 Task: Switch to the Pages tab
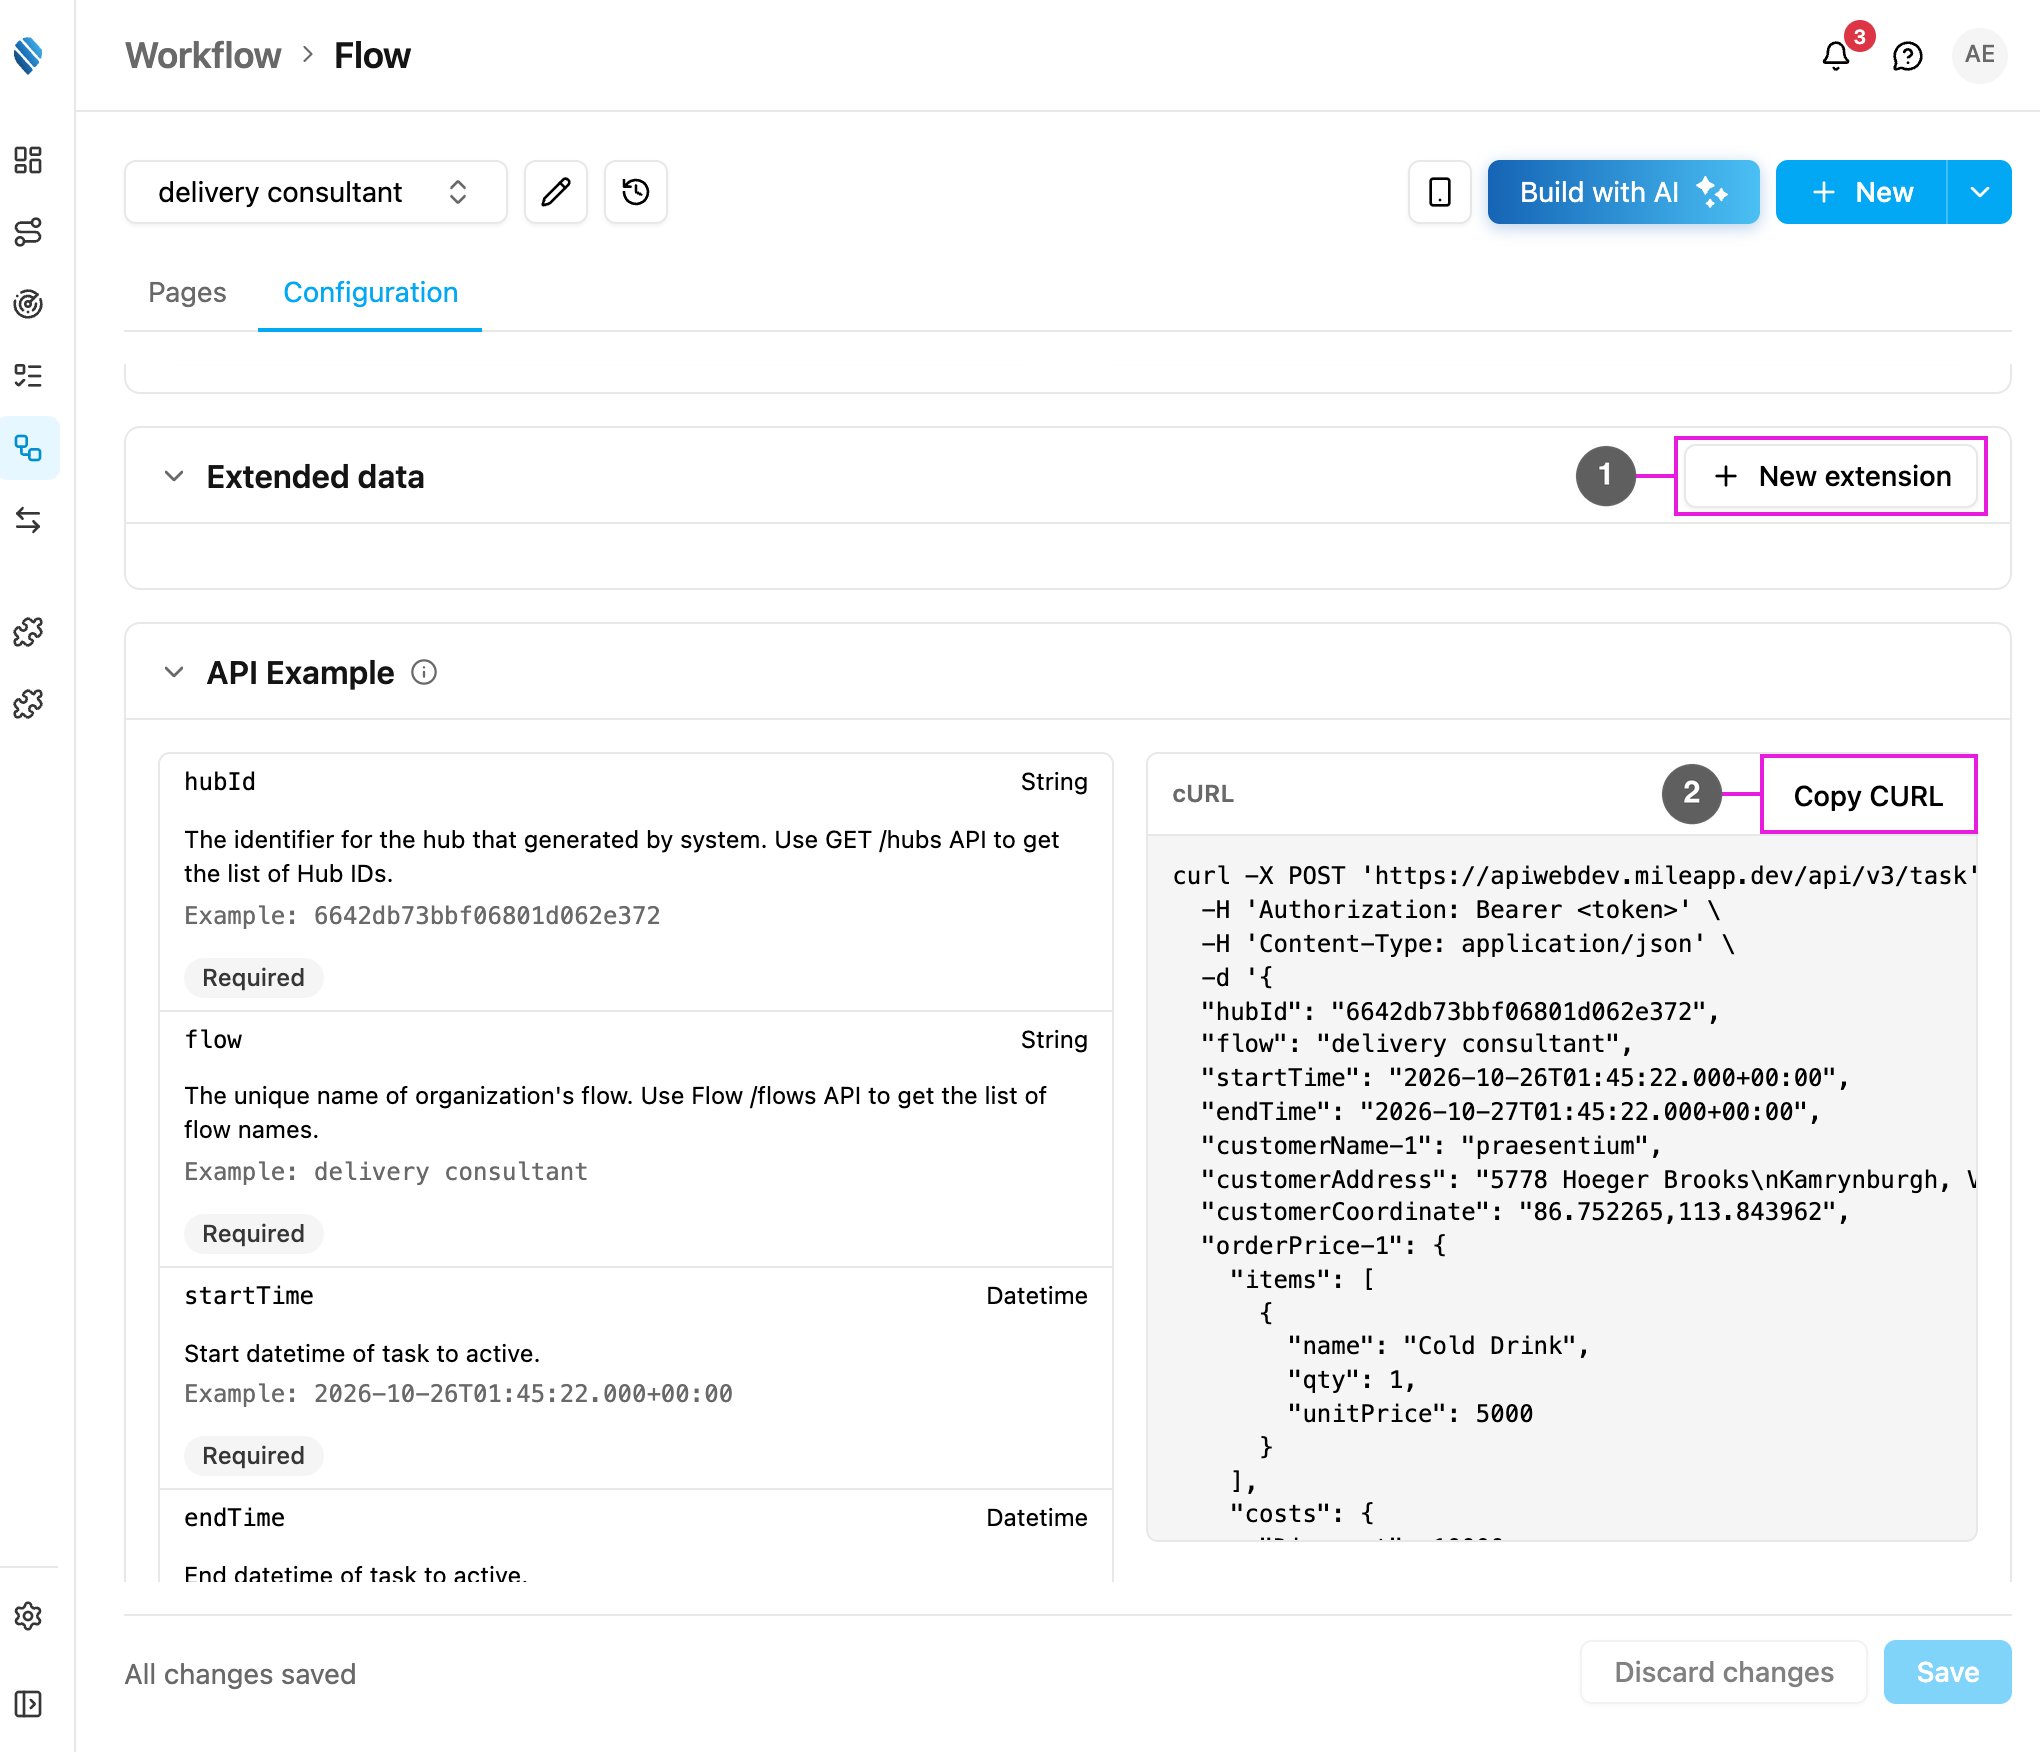pyautogui.click(x=187, y=292)
